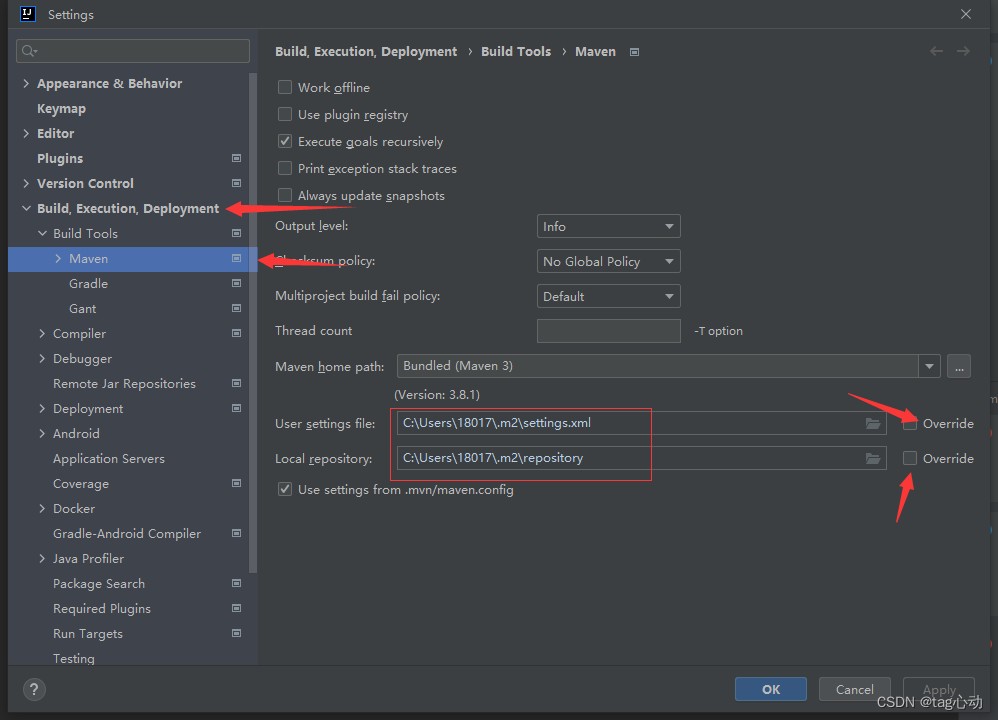Click Cancel button
The image size is (998, 720).
(854, 689)
